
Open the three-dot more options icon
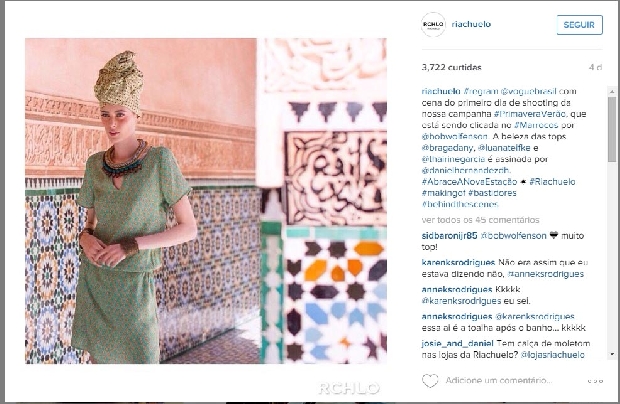595,381
